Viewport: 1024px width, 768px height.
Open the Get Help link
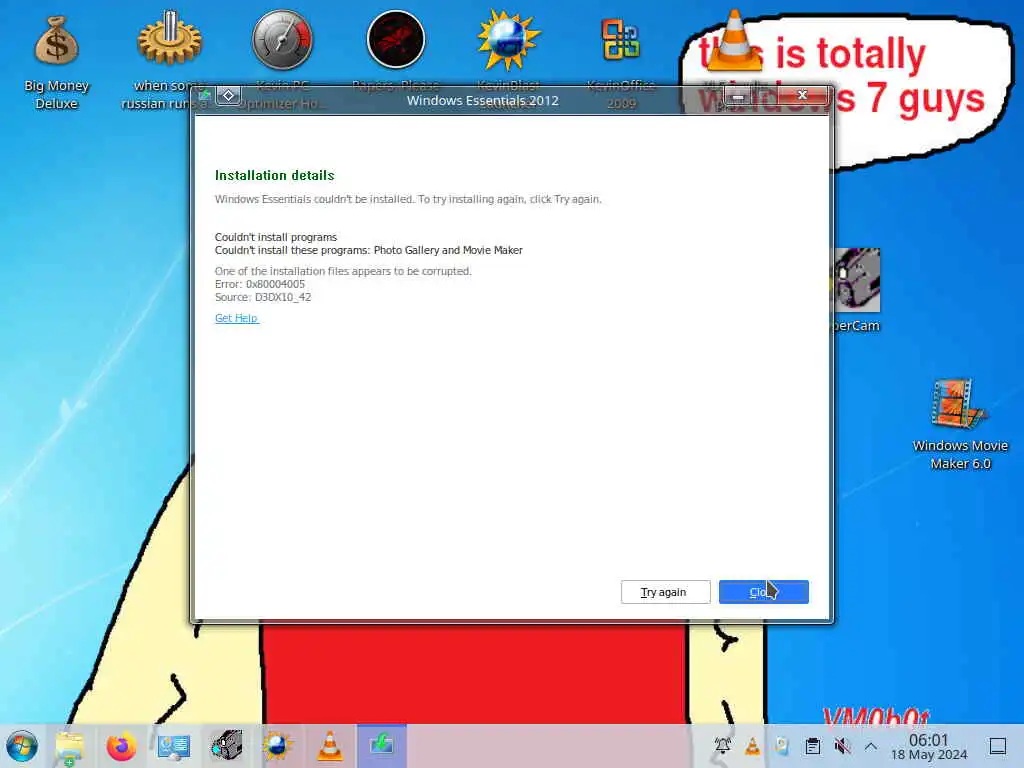pyautogui.click(x=236, y=318)
